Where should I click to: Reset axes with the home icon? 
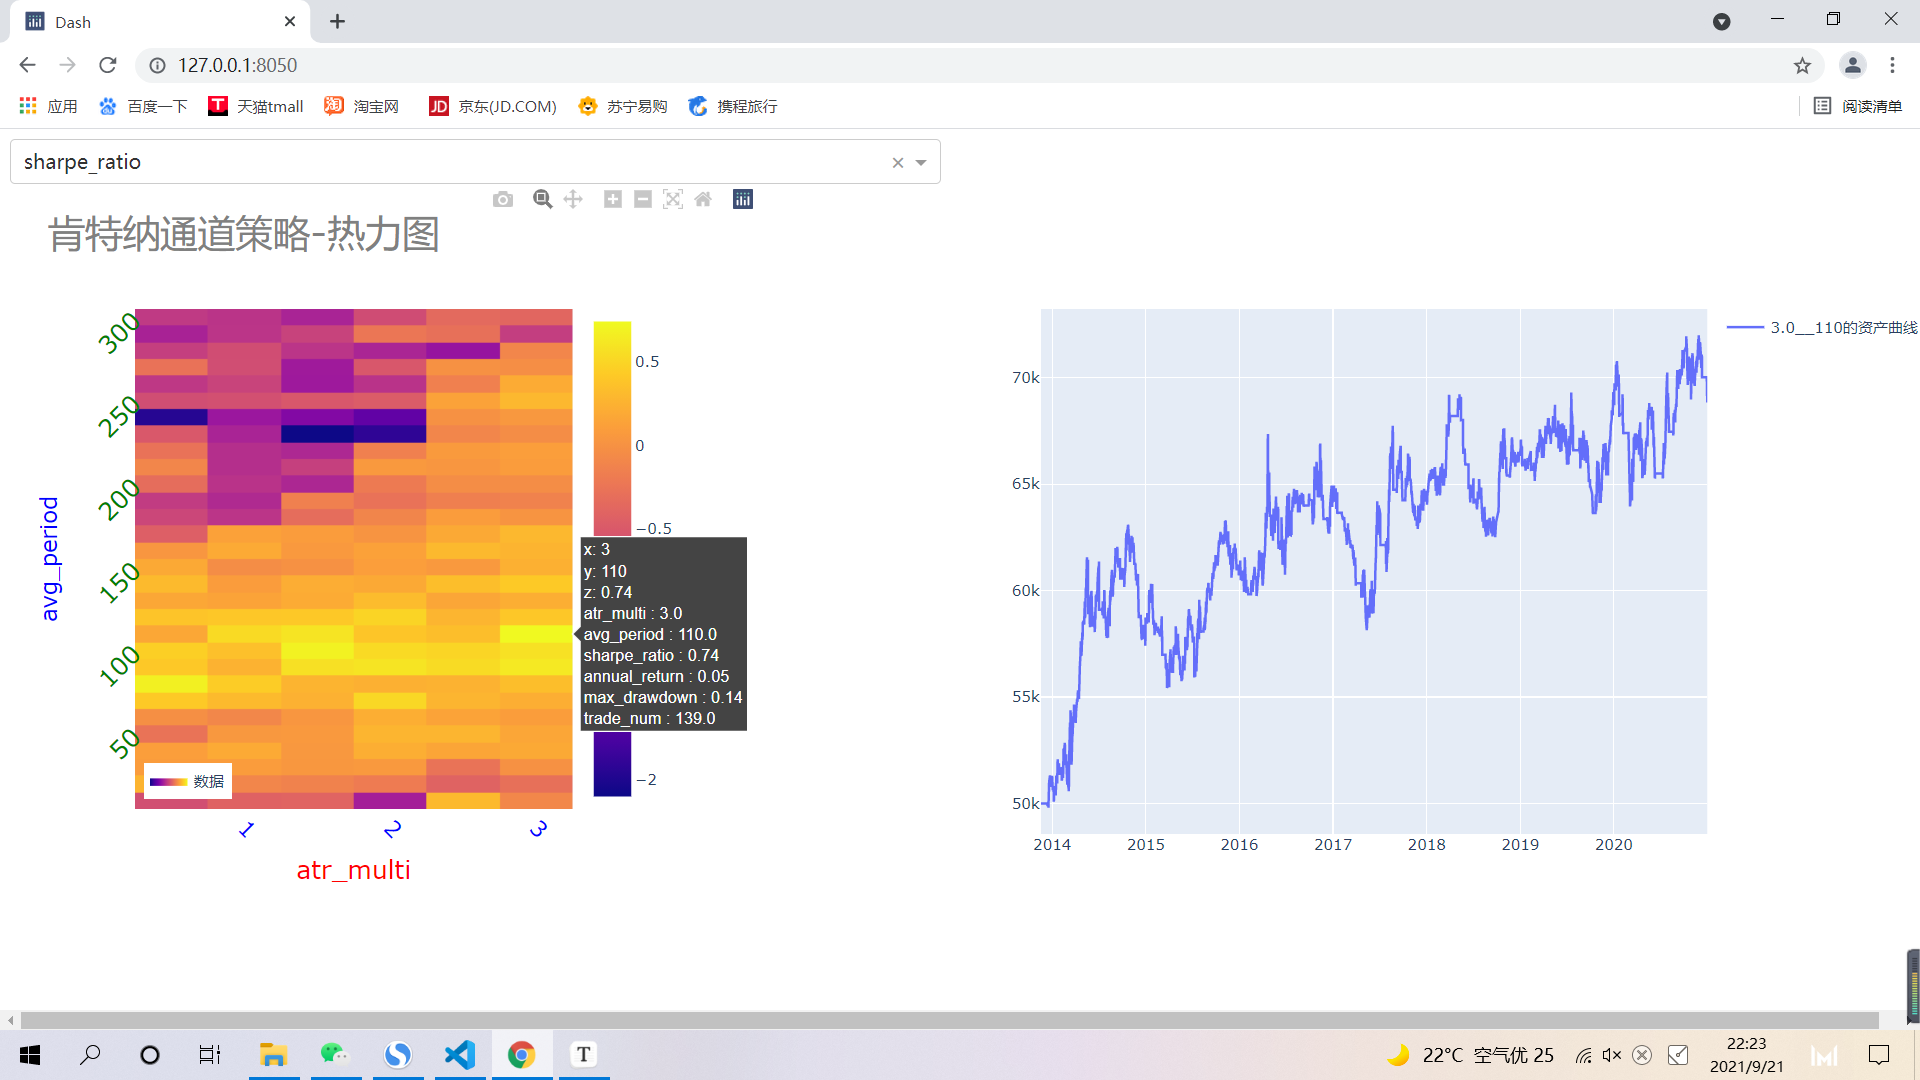pyautogui.click(x=703, y=199)
